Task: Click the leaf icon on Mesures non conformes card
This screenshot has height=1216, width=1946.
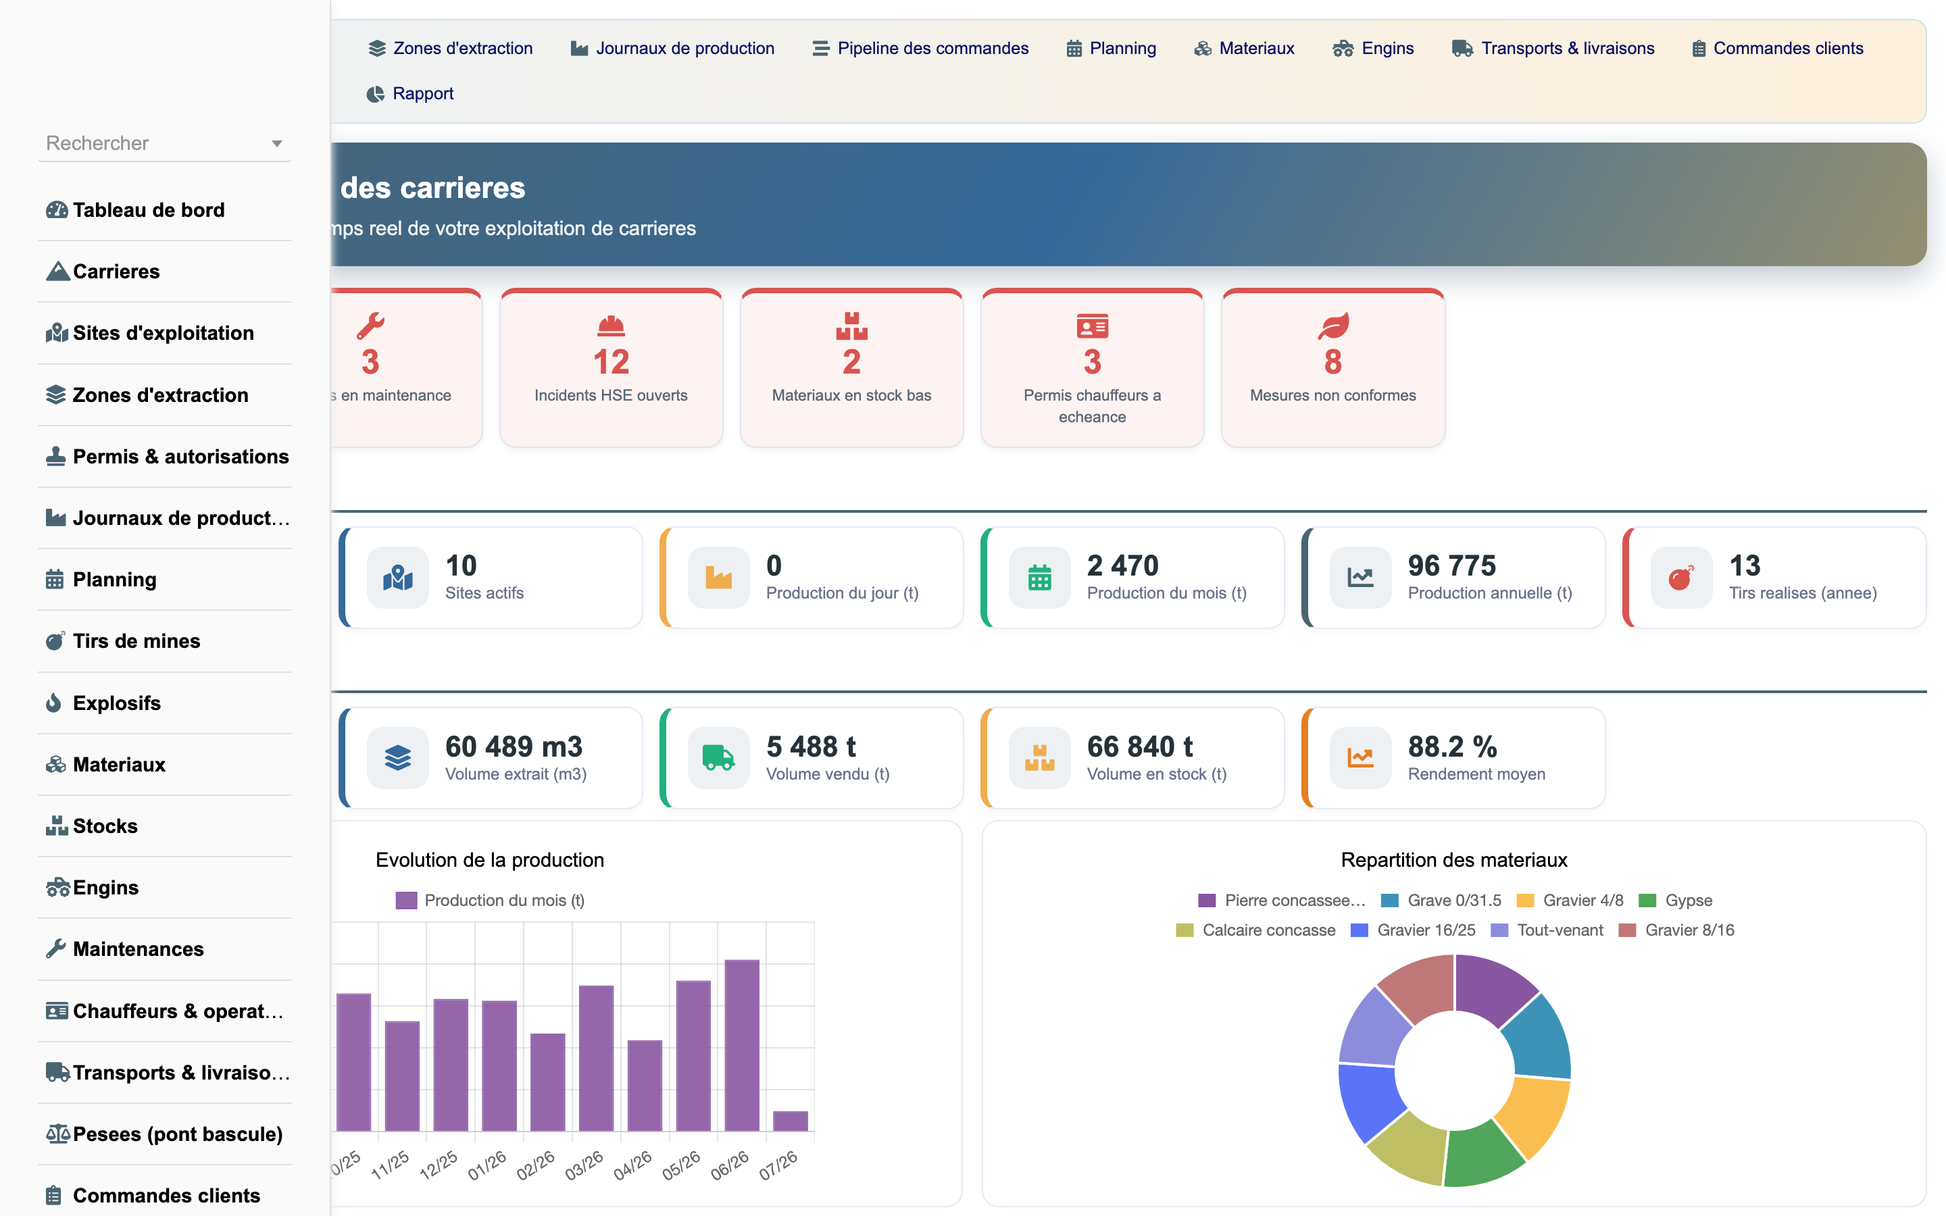Action: tap(1333, 326)
